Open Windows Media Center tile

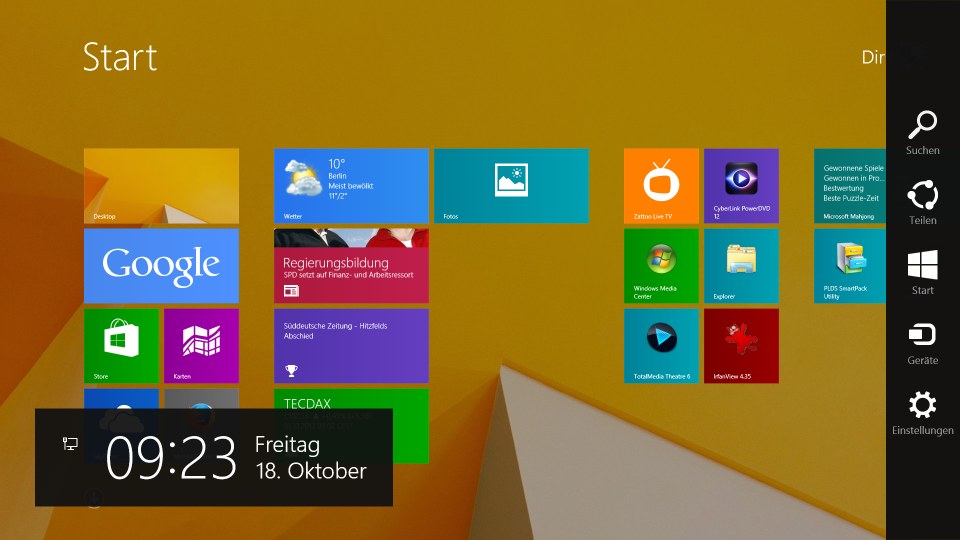pyautogui.click(x=661, y=266)
